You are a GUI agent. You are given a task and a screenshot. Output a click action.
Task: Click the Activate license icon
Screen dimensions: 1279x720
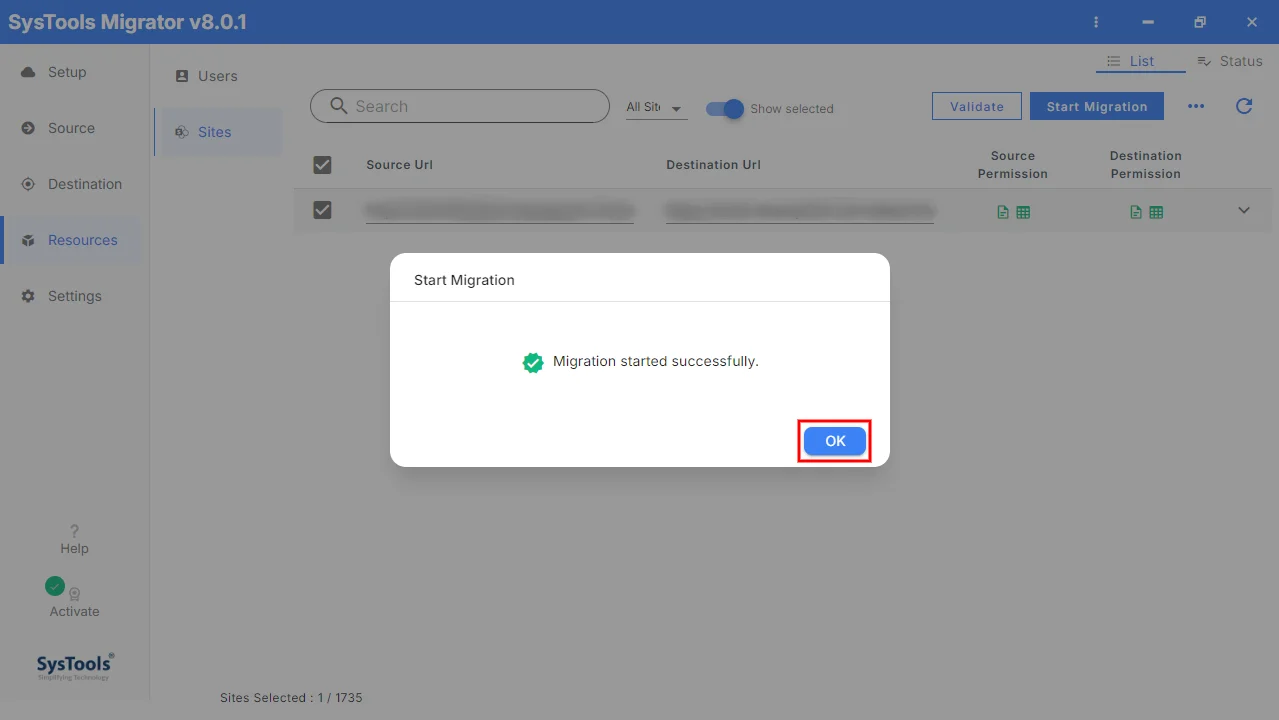74,594
